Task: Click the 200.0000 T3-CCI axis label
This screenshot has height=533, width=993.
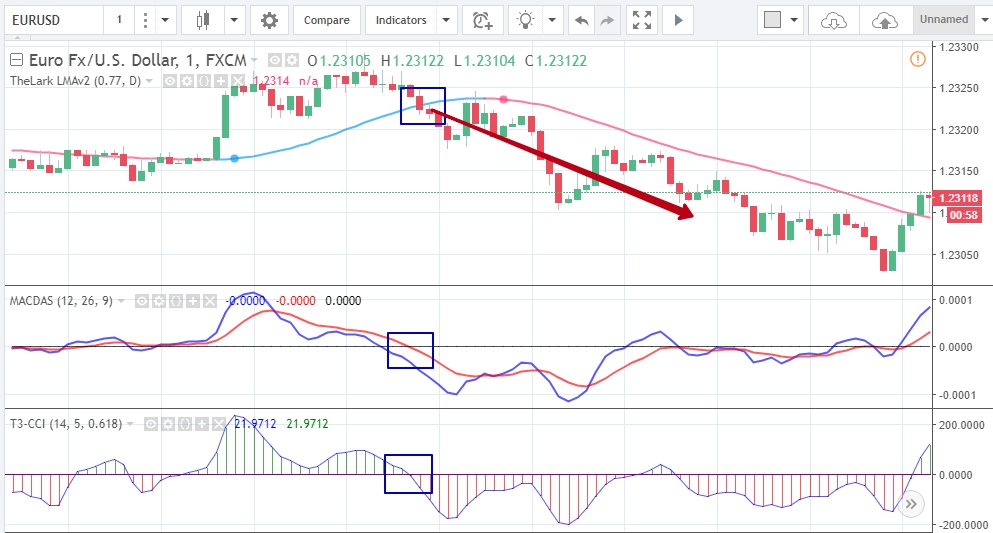Action: point(961,425)
